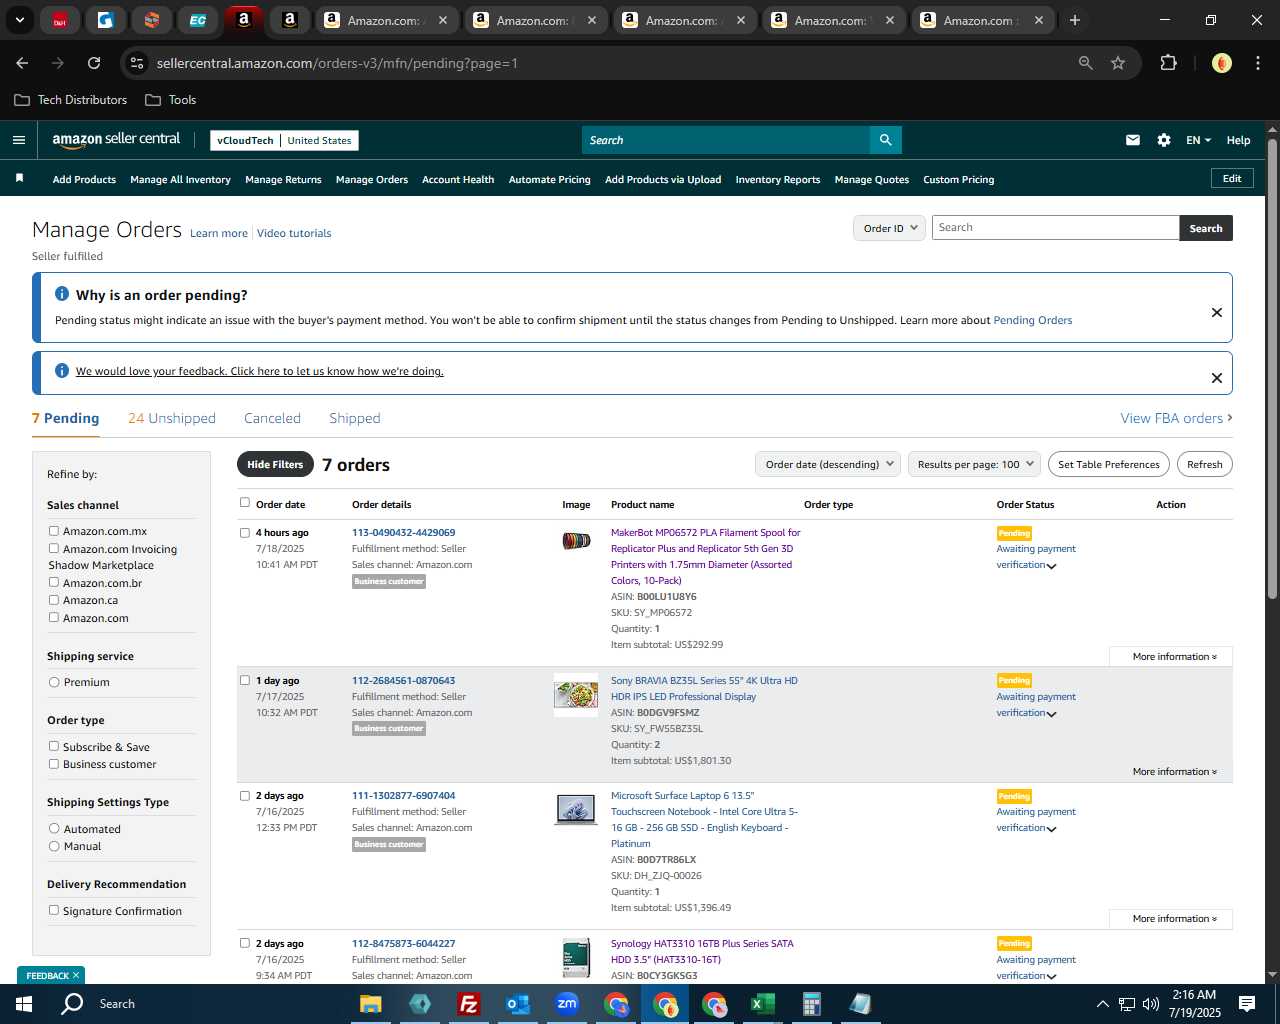Bookmark this page with the star icon

coord(1118,63)
